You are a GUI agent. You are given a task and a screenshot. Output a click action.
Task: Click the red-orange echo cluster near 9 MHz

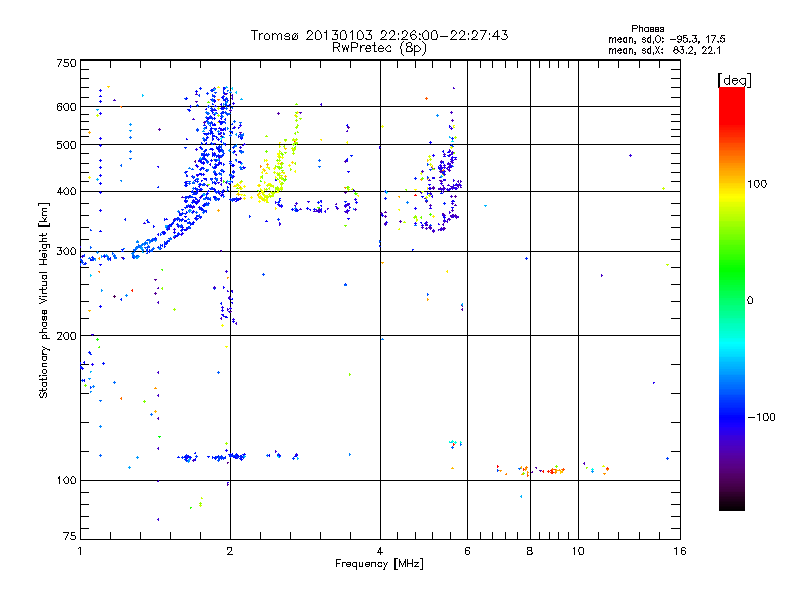pyautogui.click(x=554, y=471)
